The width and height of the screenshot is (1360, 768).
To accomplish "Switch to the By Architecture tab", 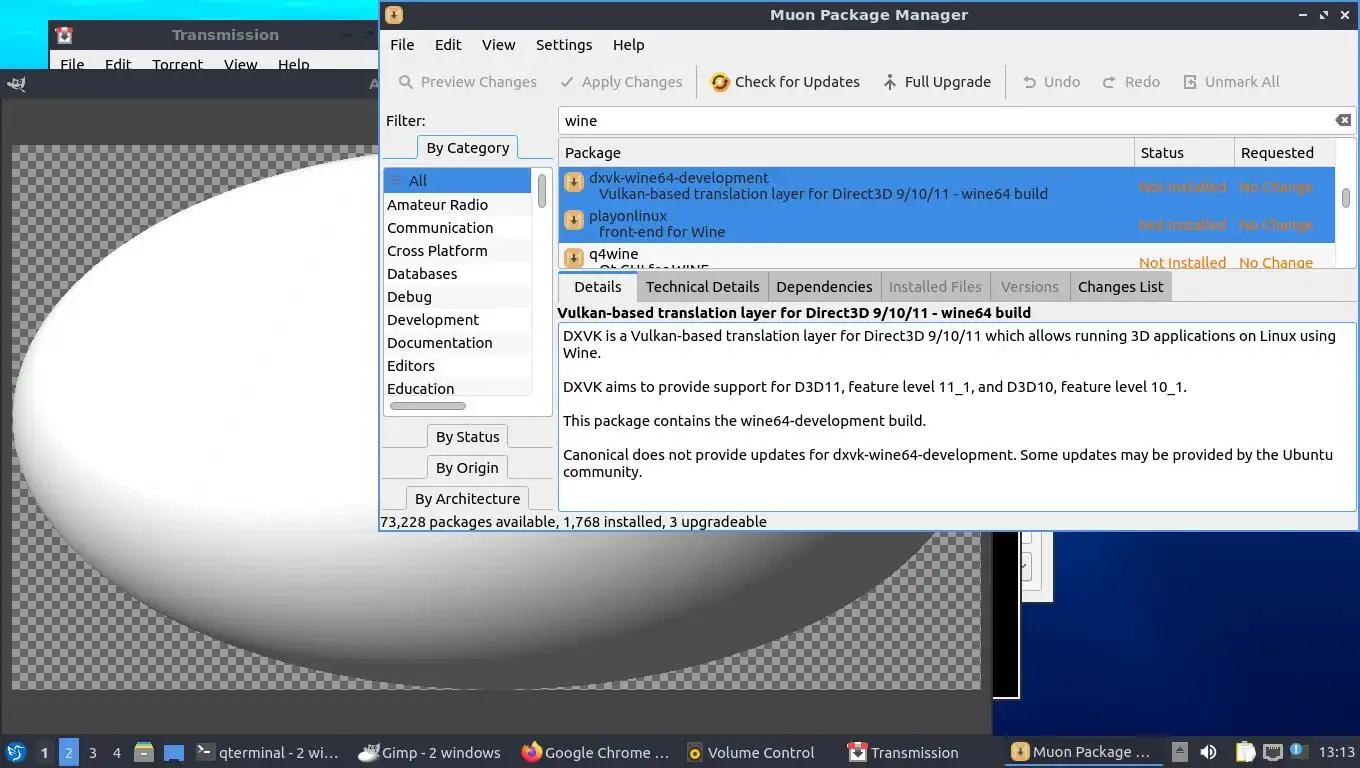I will click(x=467, y=499).
